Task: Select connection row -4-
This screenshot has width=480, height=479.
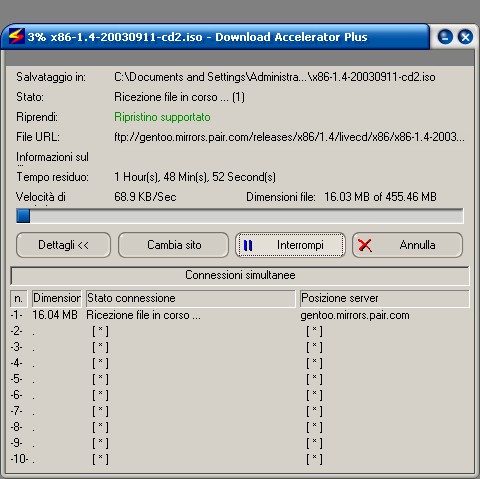Action: pos(16,363)
